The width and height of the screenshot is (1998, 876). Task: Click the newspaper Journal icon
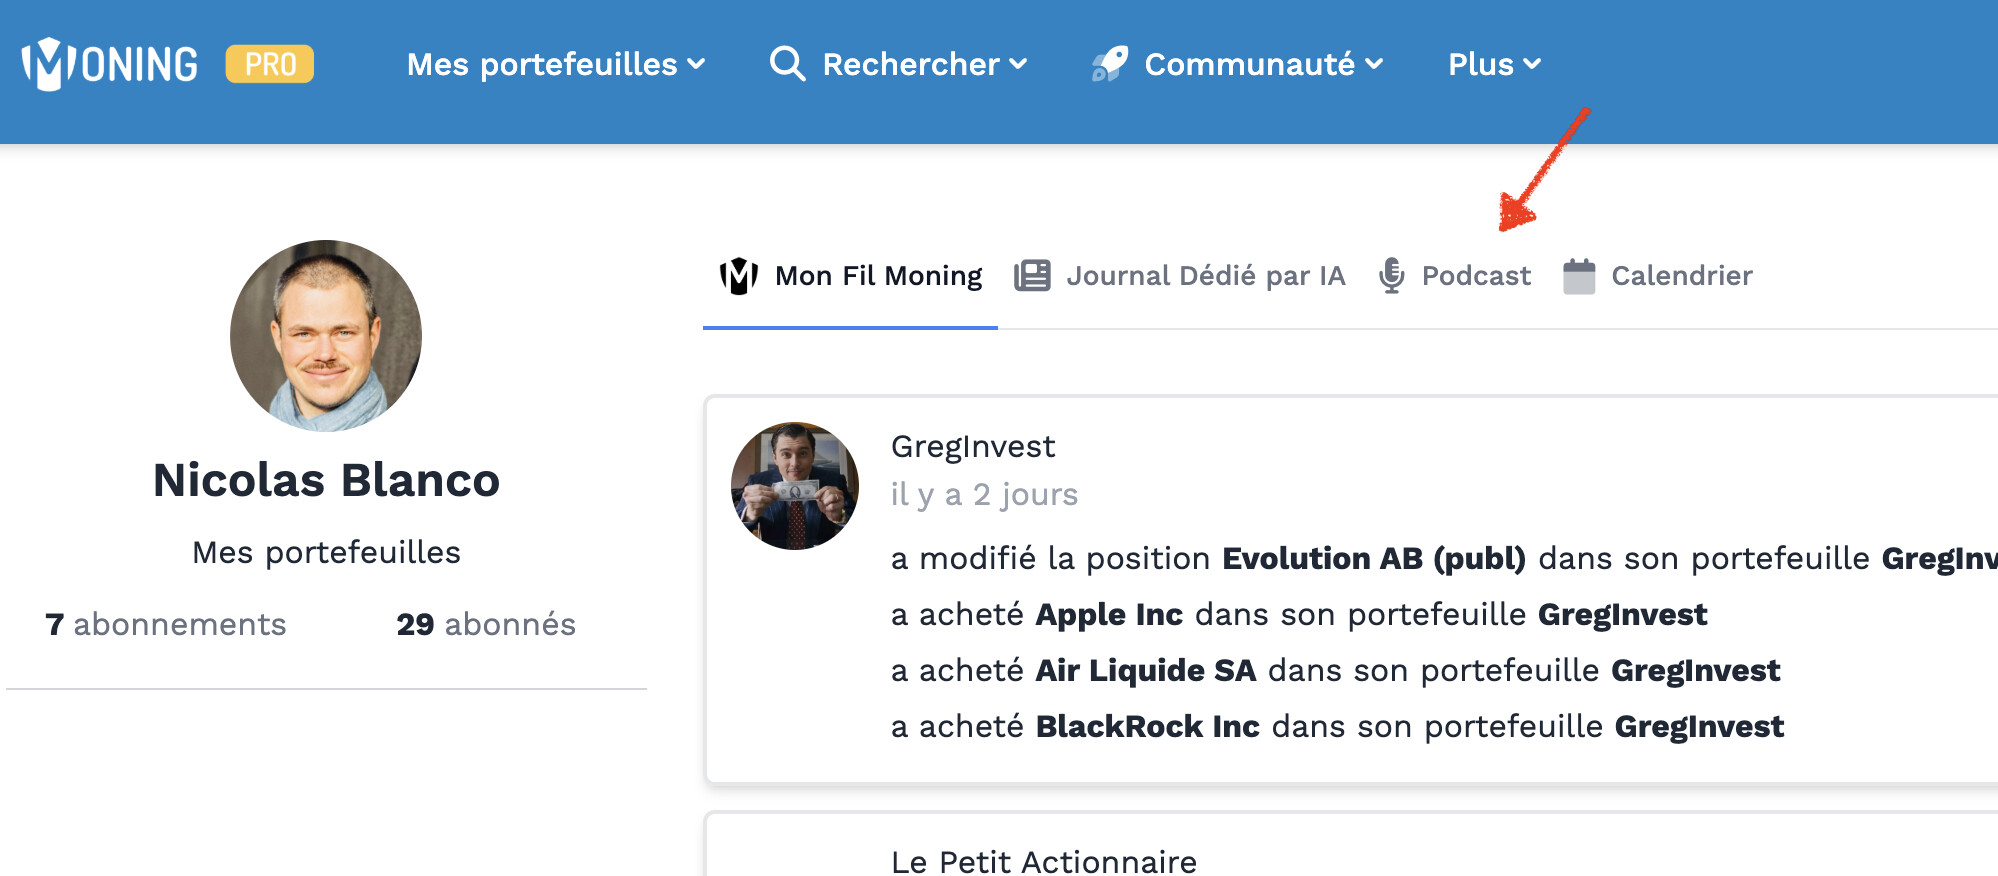point(1033,275)
